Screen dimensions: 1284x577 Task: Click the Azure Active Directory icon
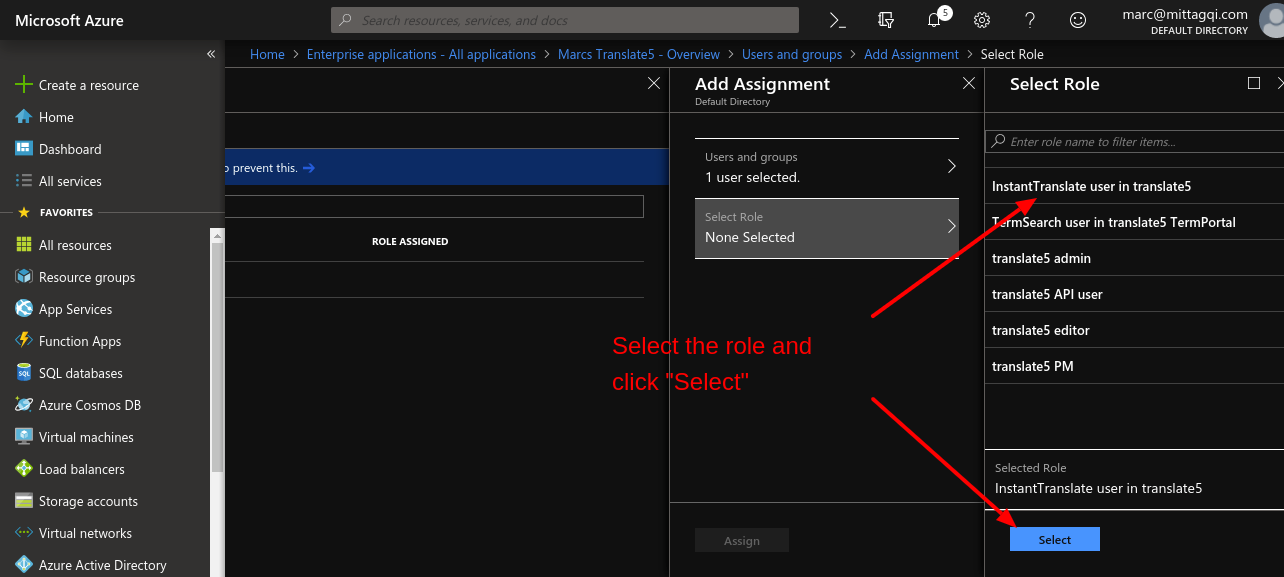[x=24, y=565]
